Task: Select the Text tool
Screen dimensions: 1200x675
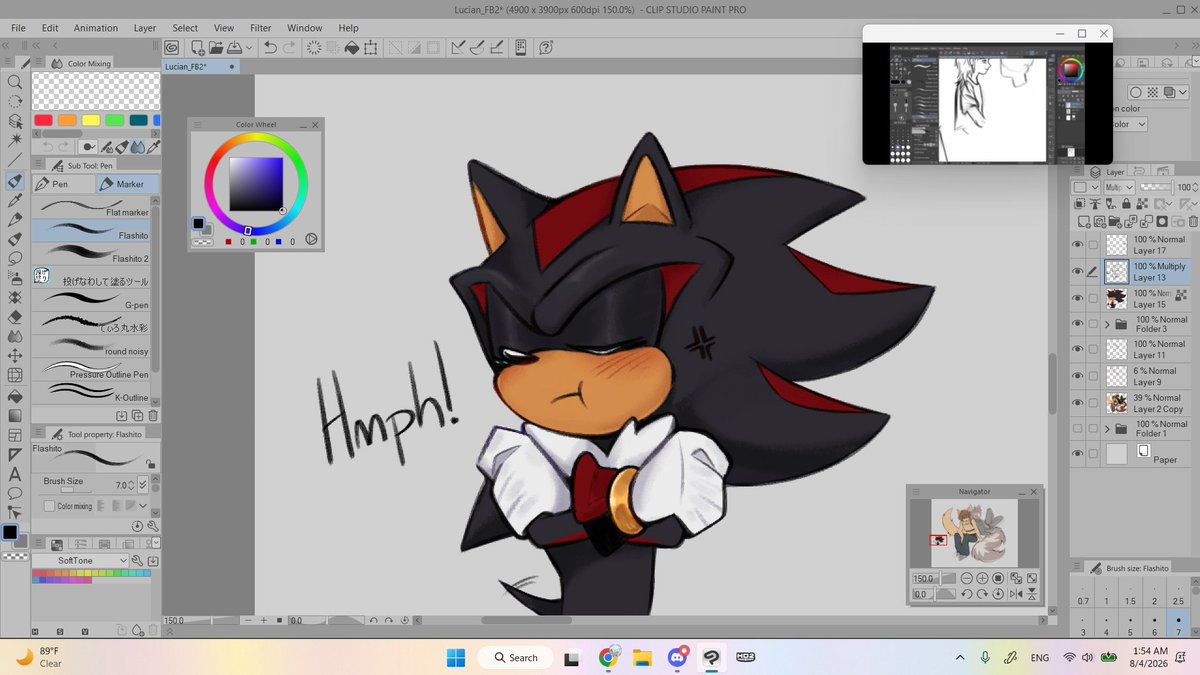Action: pos(15,476)
